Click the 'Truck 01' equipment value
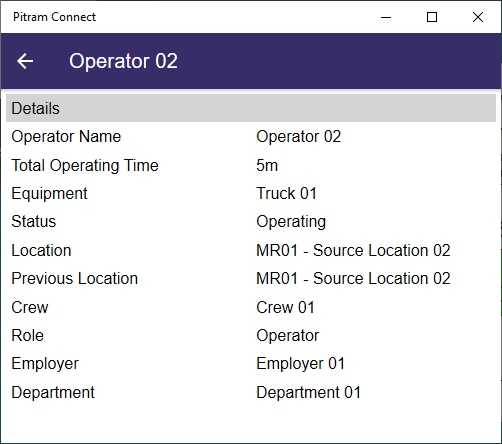502x444 pixels. point(286,194)
